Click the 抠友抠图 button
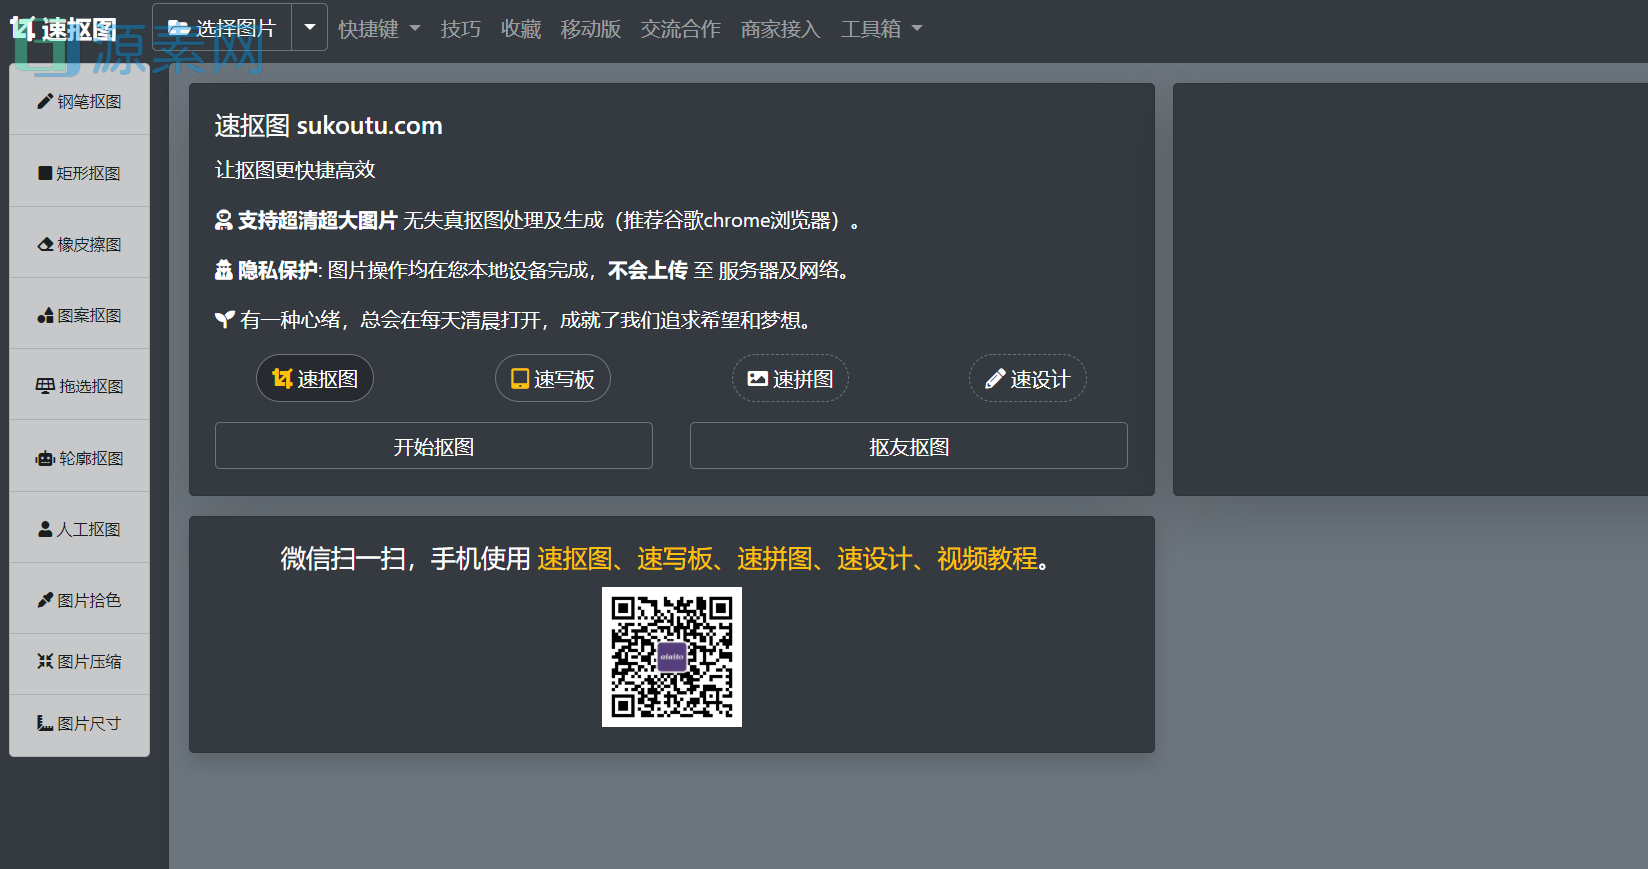The image size is (1648, 869). tap(909, 446)
